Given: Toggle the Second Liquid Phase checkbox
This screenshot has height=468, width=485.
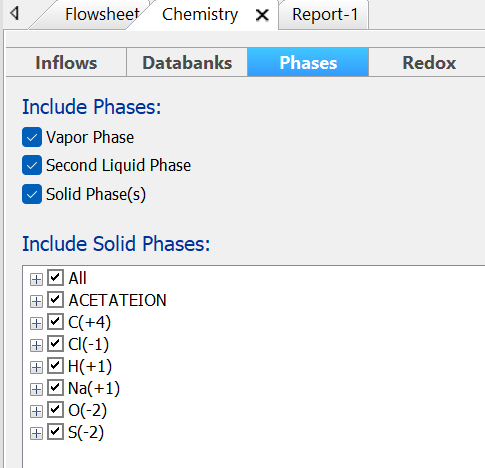Looking at the screenshot, I should click(32, 165).
